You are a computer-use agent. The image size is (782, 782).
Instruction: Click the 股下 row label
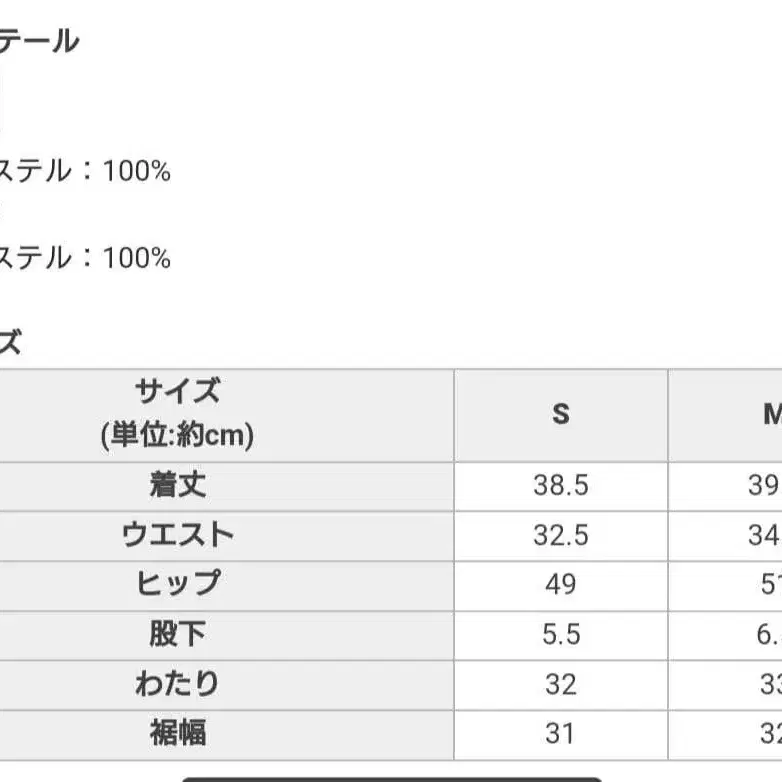[x=177, y=634]
